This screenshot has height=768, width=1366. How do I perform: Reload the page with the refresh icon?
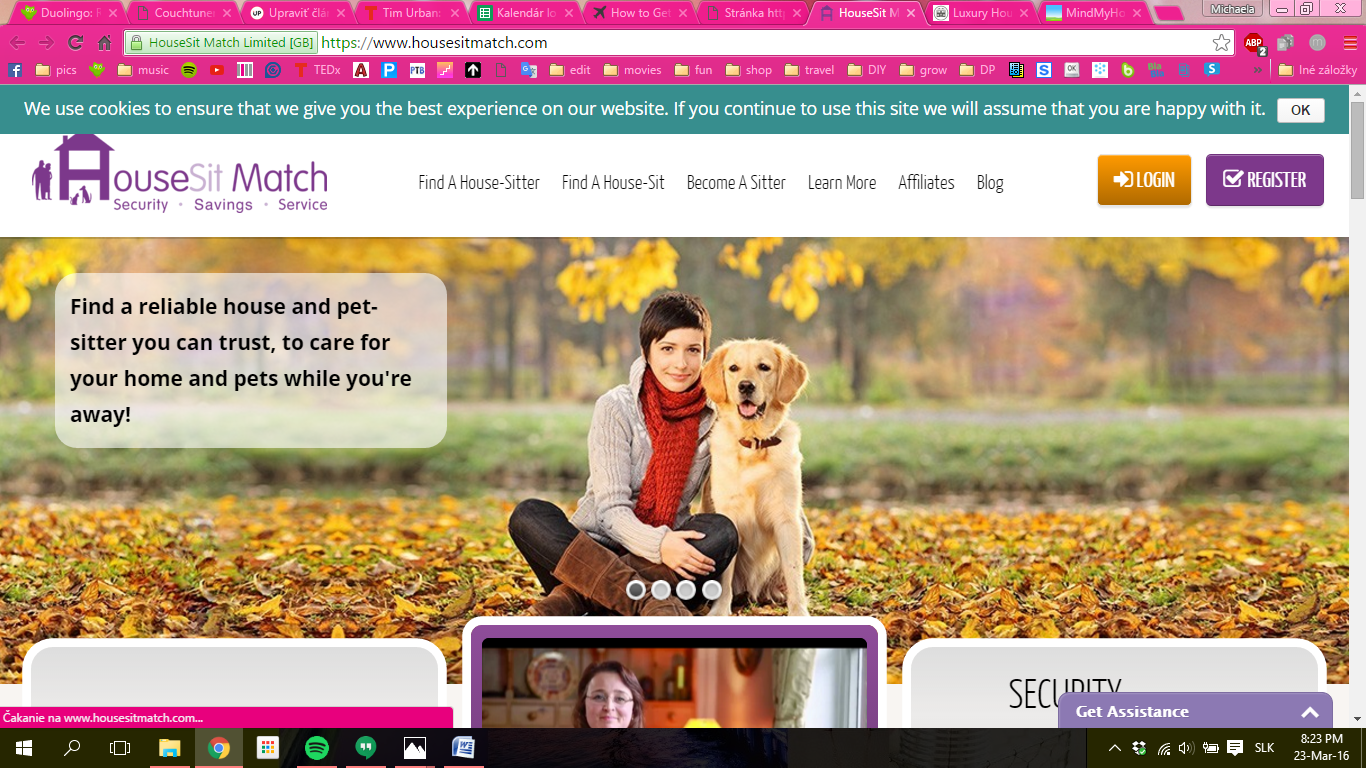coord(75,43)
